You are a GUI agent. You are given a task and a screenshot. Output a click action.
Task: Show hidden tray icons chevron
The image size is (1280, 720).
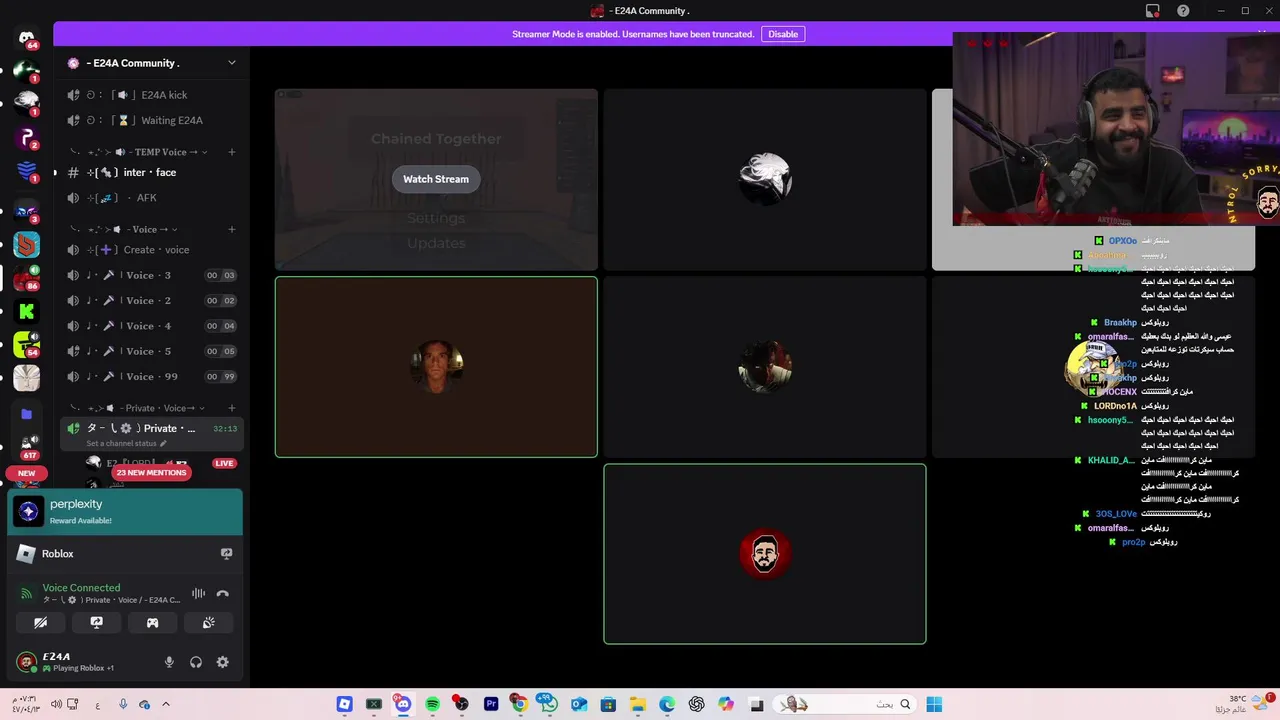pyautogui.click(x=166, y=704)
